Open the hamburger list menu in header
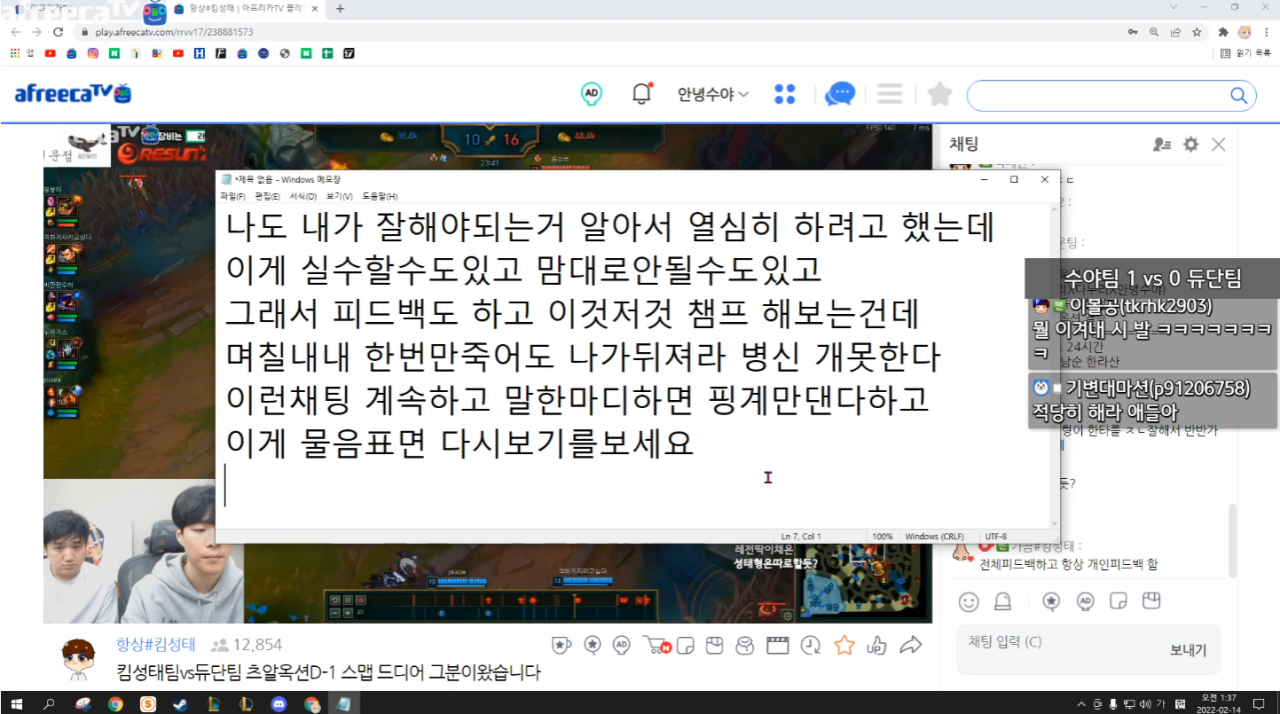This screenshot has height=714, width=1280. [890, 94]
